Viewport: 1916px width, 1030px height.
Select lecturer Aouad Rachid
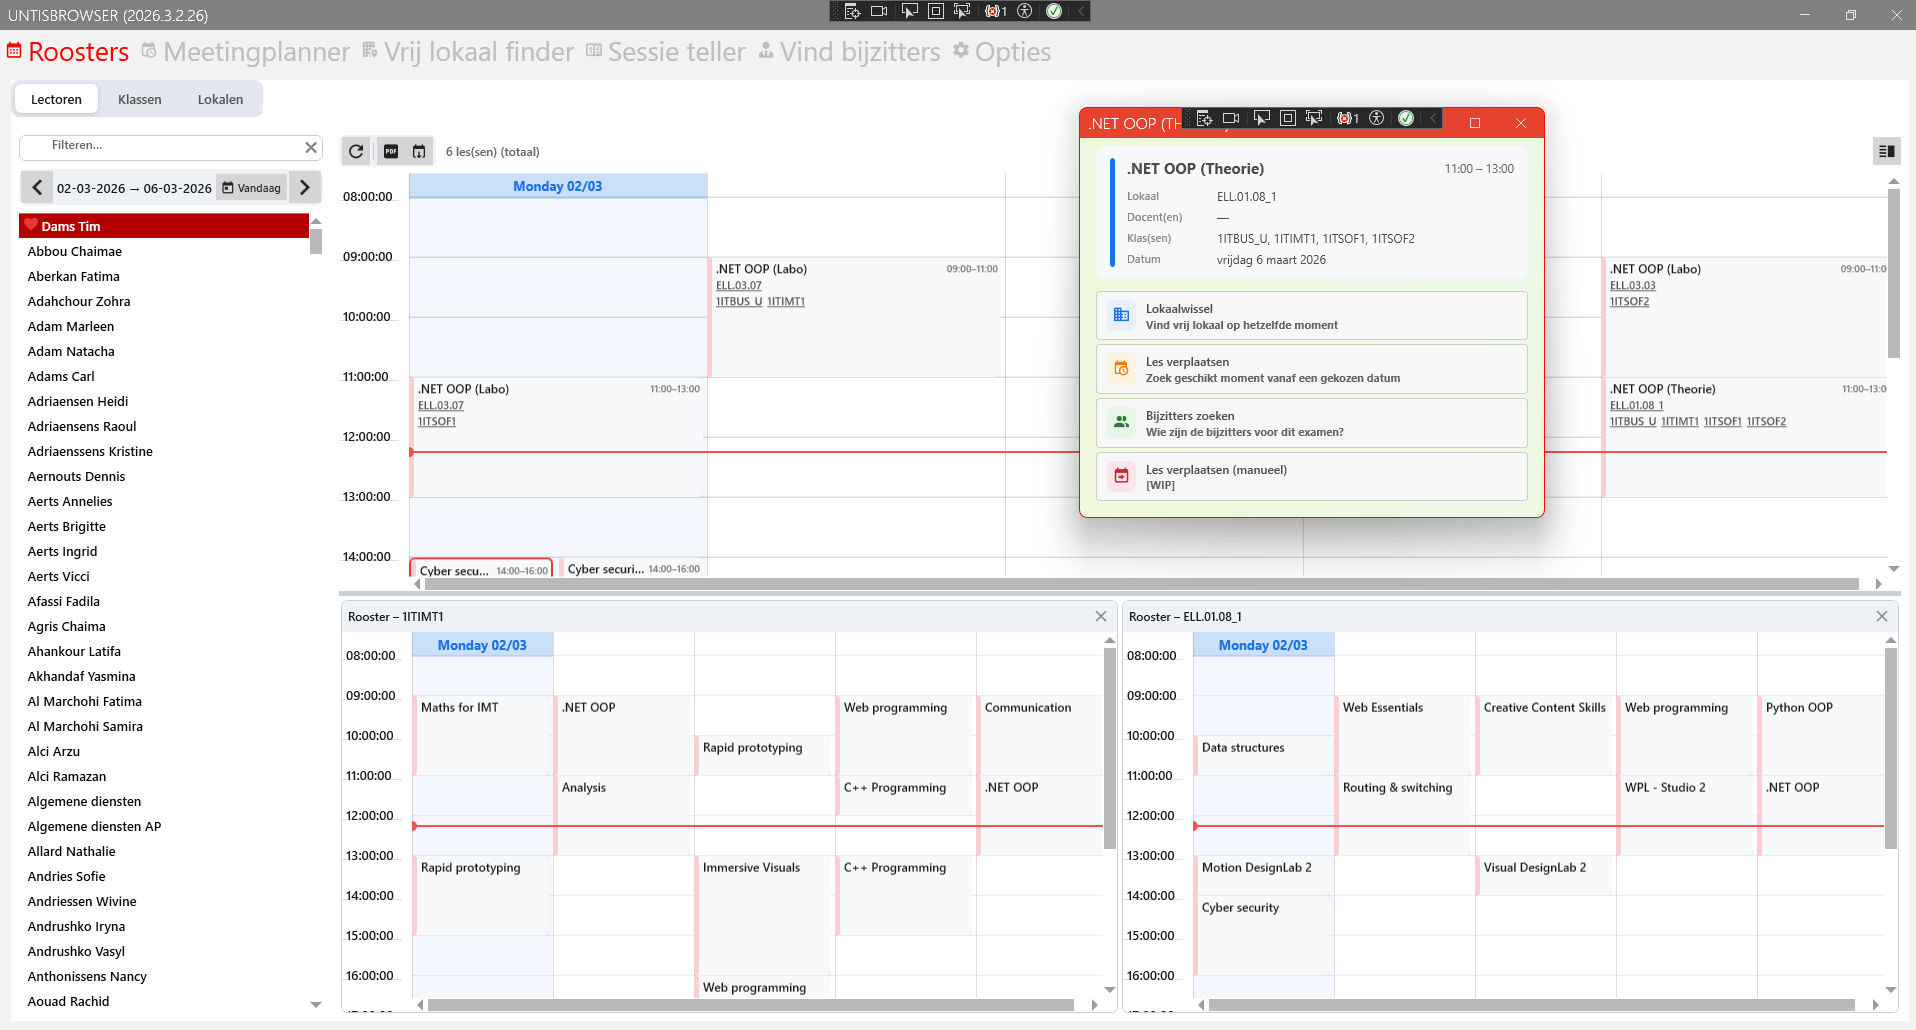tap(164, 1001)
